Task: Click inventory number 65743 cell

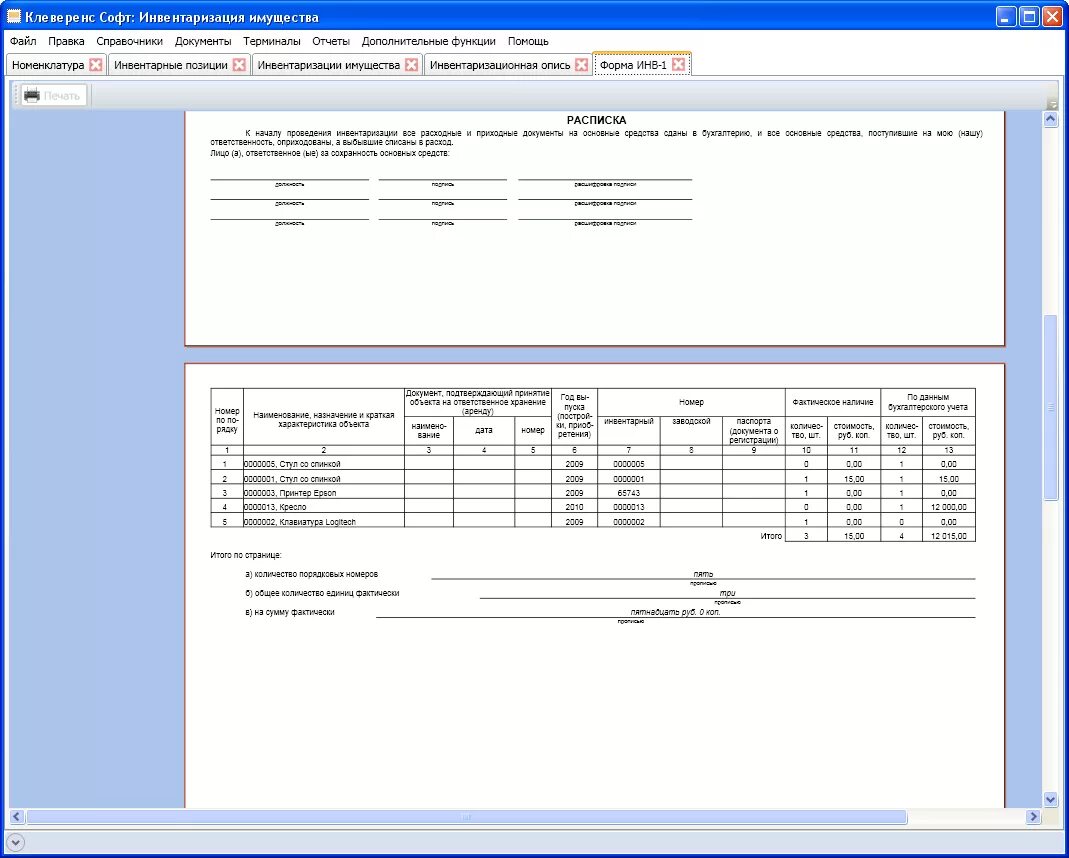Action: pos(629,493)
